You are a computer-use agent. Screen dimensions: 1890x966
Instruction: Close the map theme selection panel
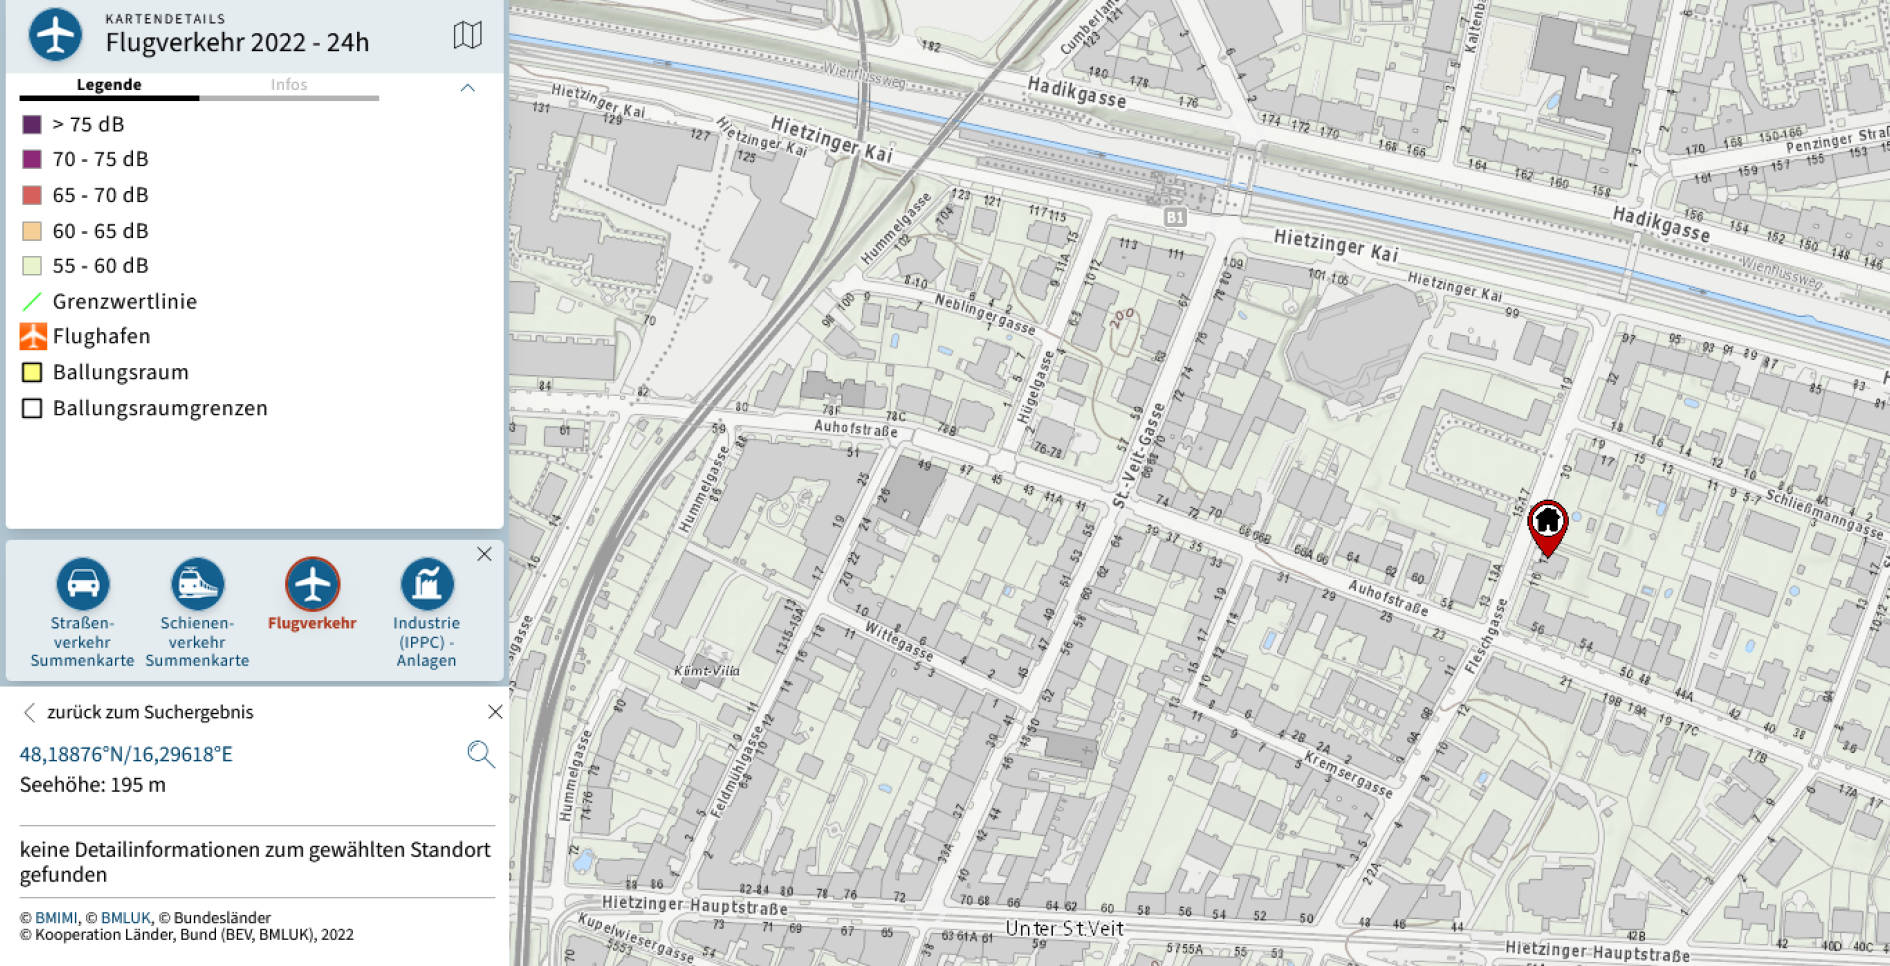point(484,554)
